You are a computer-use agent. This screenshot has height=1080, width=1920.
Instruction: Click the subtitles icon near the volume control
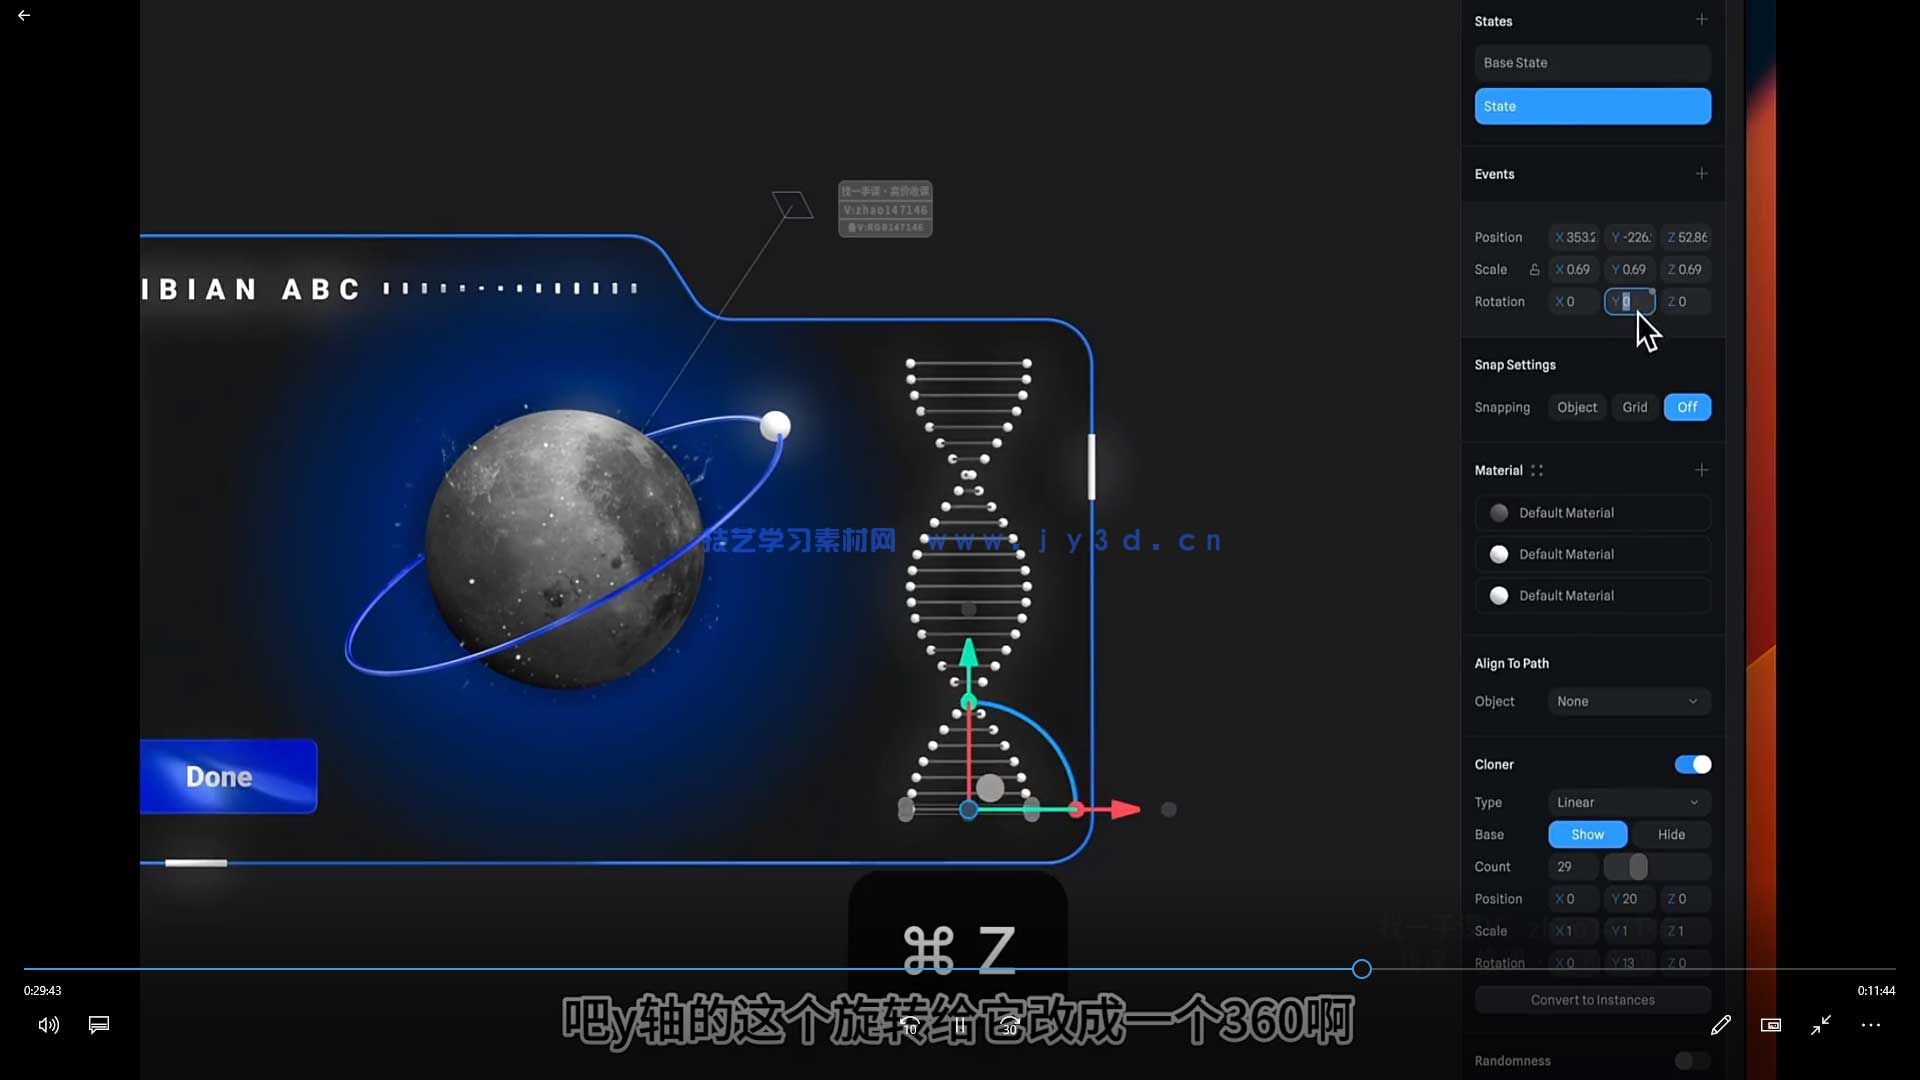98,1025
